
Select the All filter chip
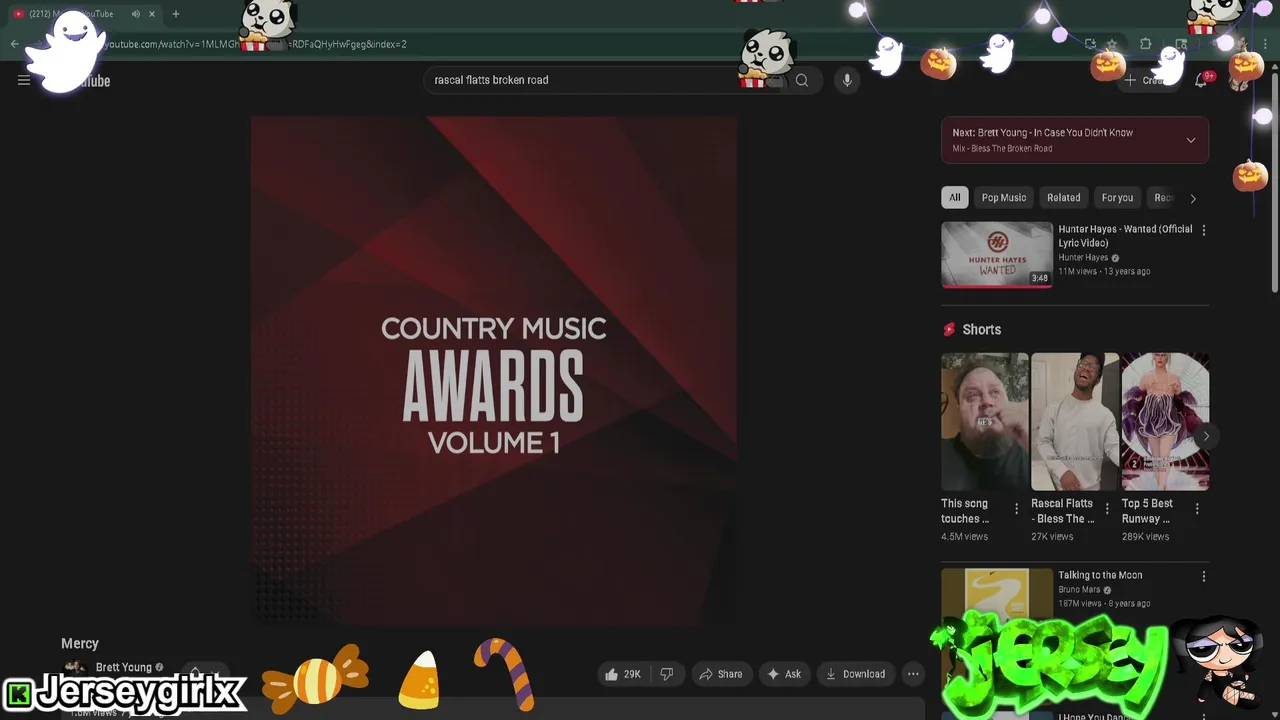coord(955,198)
